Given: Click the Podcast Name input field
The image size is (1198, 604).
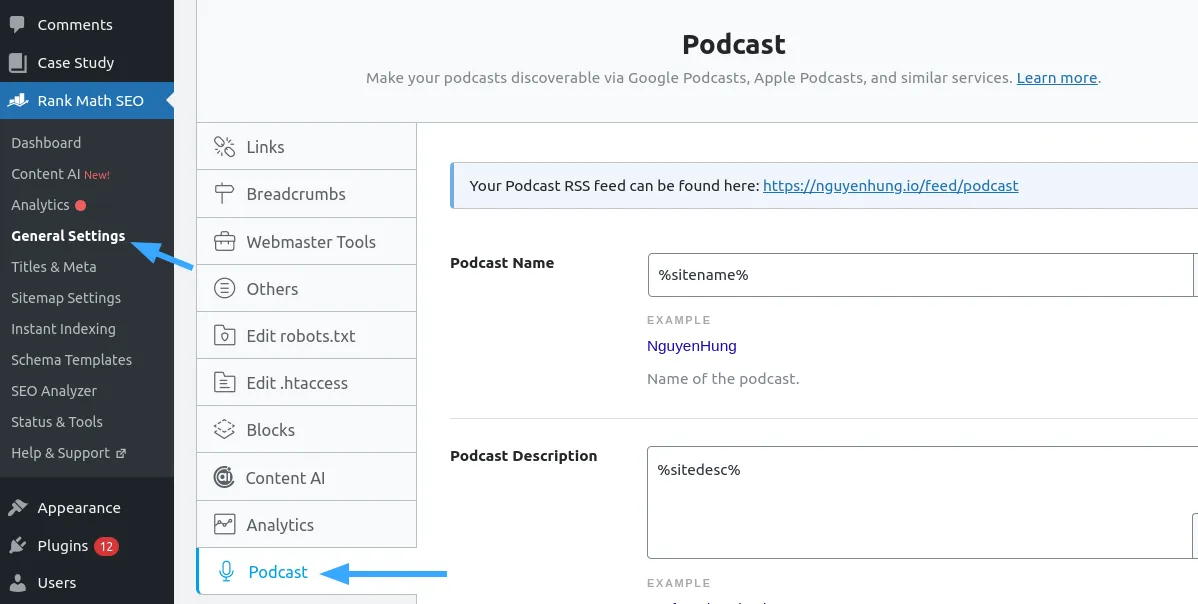Looking at the screenshot, I should click(920, 275).
